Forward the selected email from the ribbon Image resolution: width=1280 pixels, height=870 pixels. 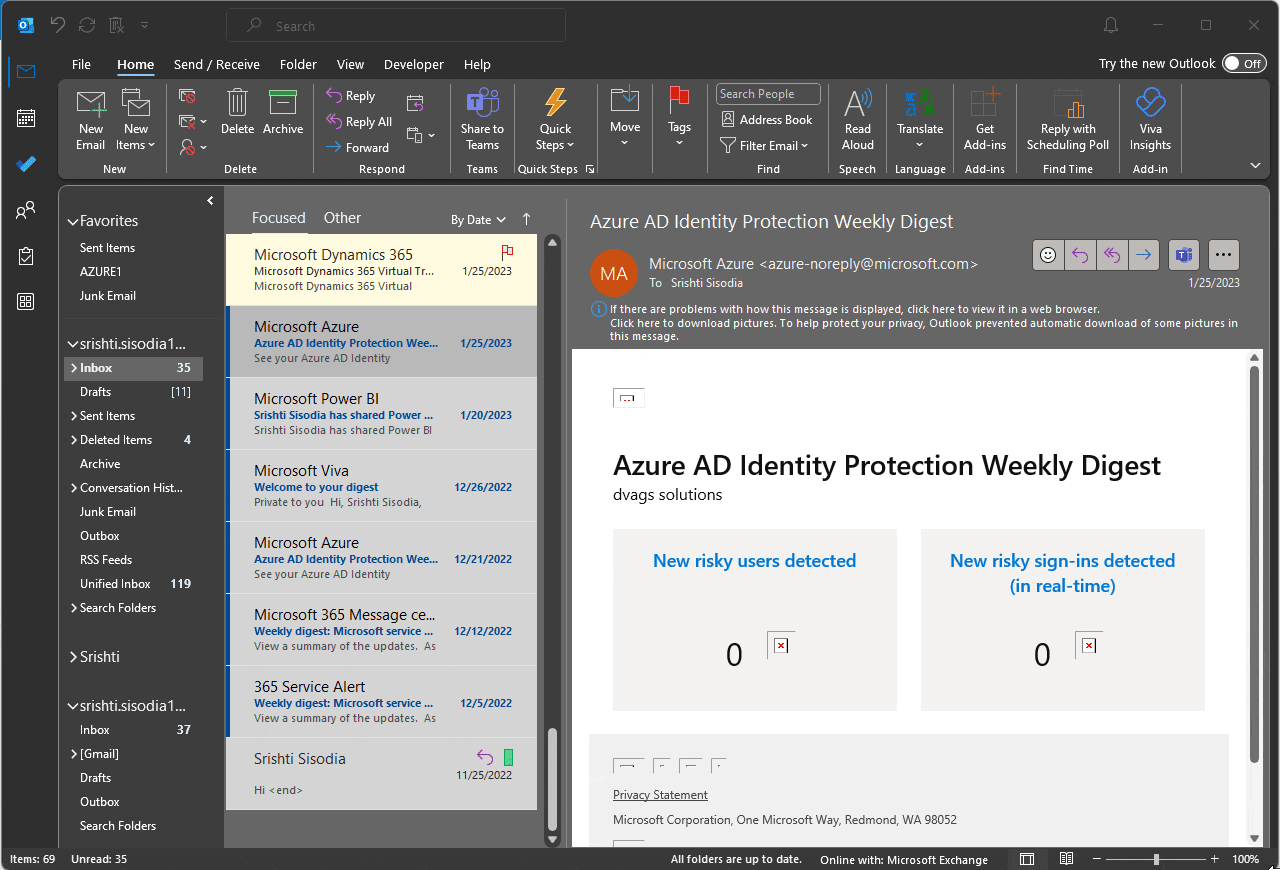tap(358, 147)
